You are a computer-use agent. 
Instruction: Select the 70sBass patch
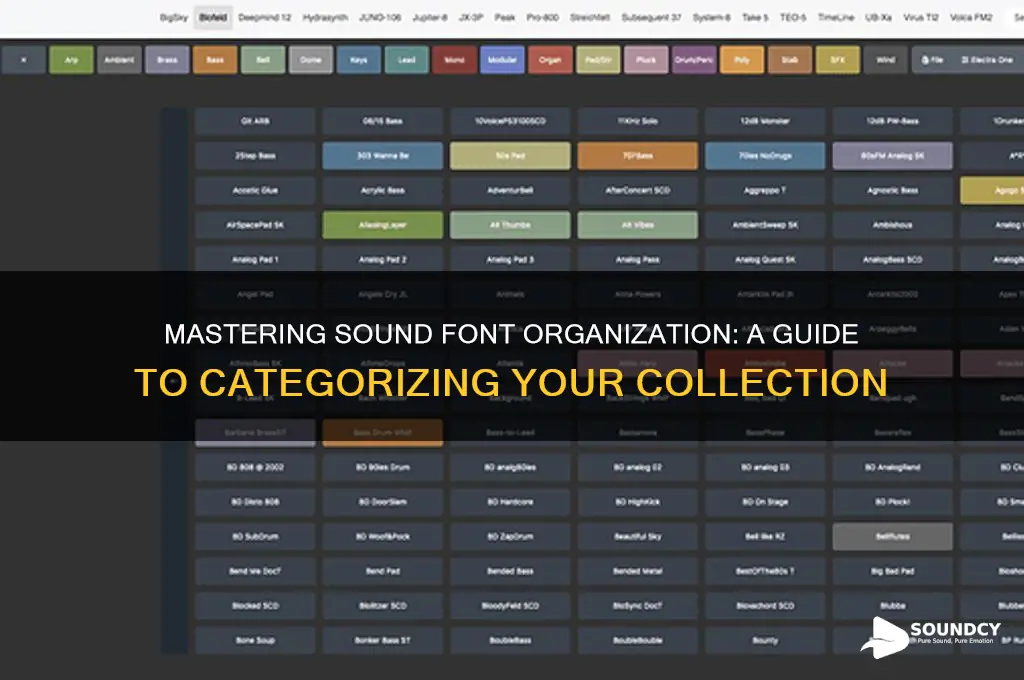638,156
